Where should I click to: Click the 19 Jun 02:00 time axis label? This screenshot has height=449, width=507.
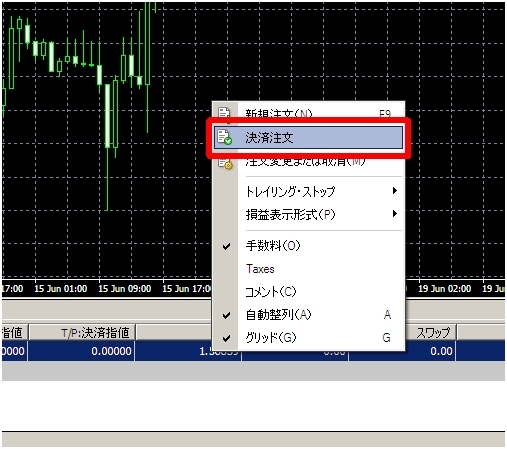click(x=445, y=289)
